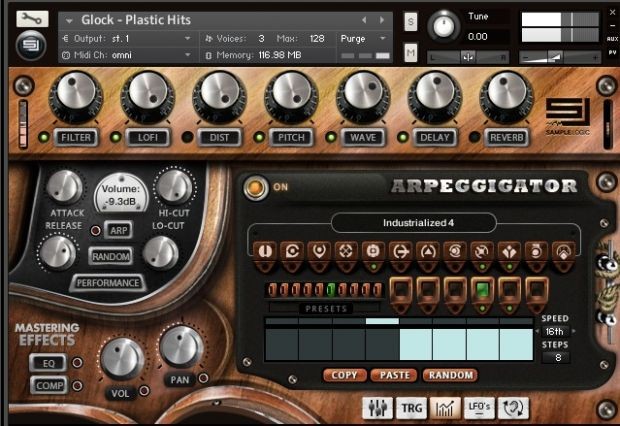
Task: Select the swirling eye arp effect icon
Action: pyautogui.click(x=455, y=251)
